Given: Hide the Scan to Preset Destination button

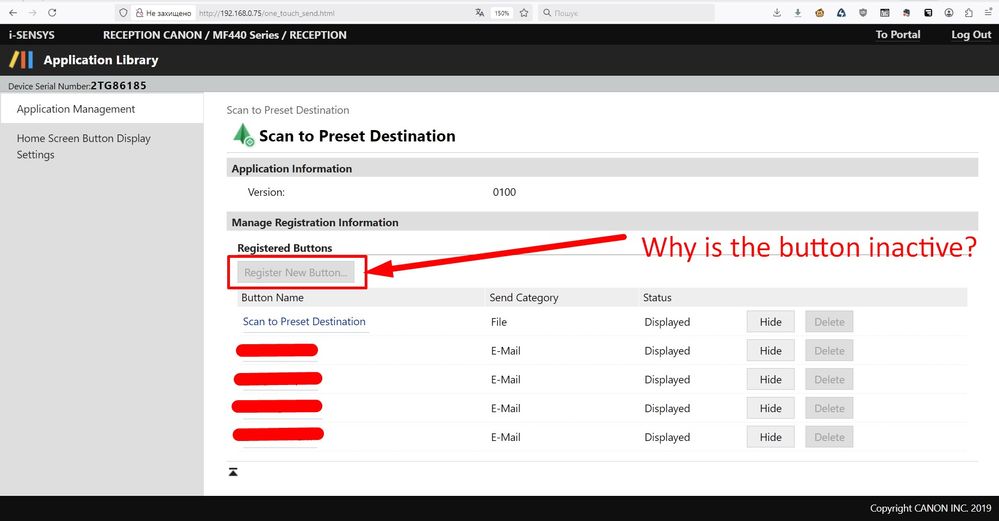Looking at the screenshot, I should coord(770,322).
